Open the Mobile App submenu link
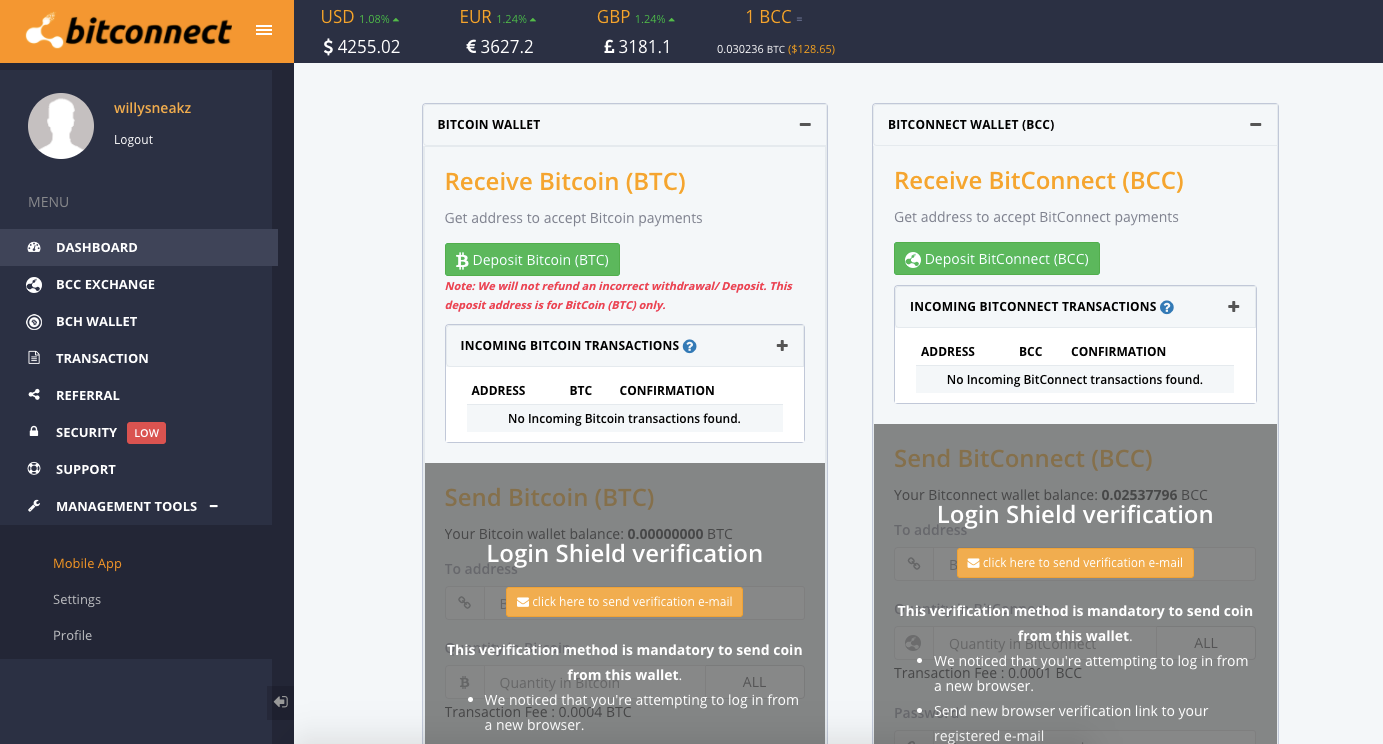The width and height of the screenshot is (1383, 744). click(87, 563)
